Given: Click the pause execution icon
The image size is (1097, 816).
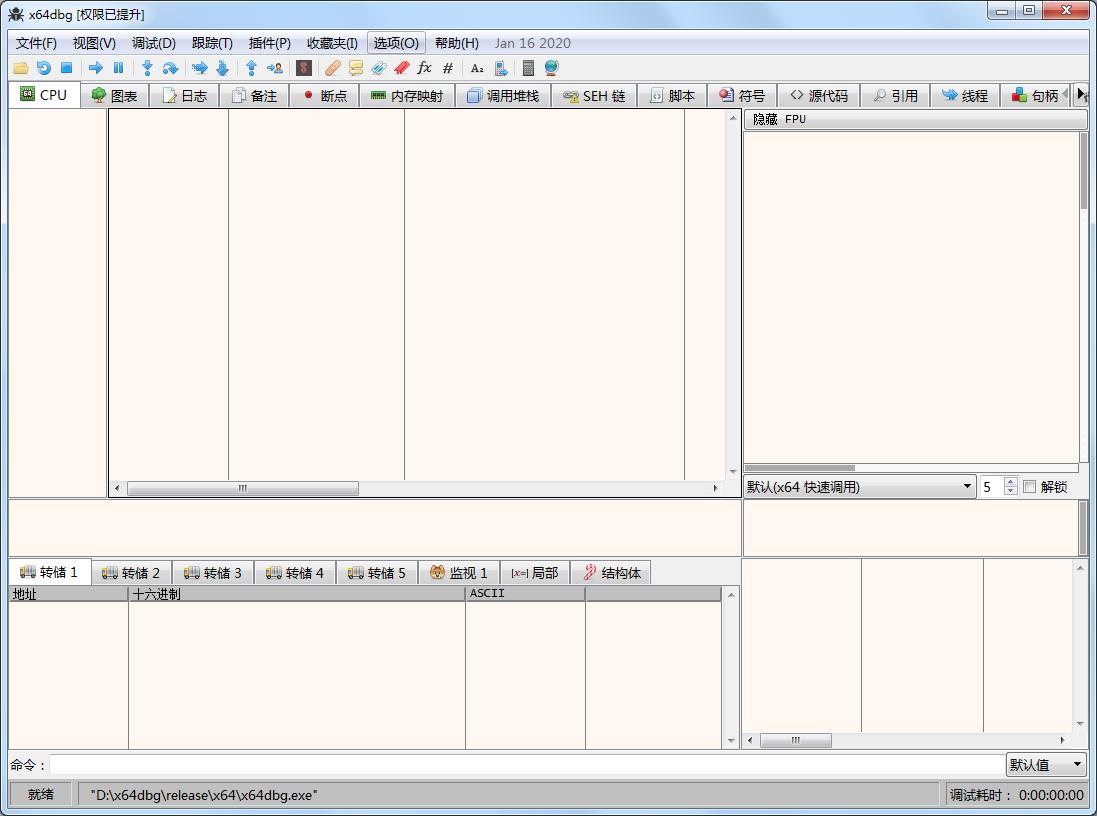Looking at the screenshot, I should [x=118, y=68].
